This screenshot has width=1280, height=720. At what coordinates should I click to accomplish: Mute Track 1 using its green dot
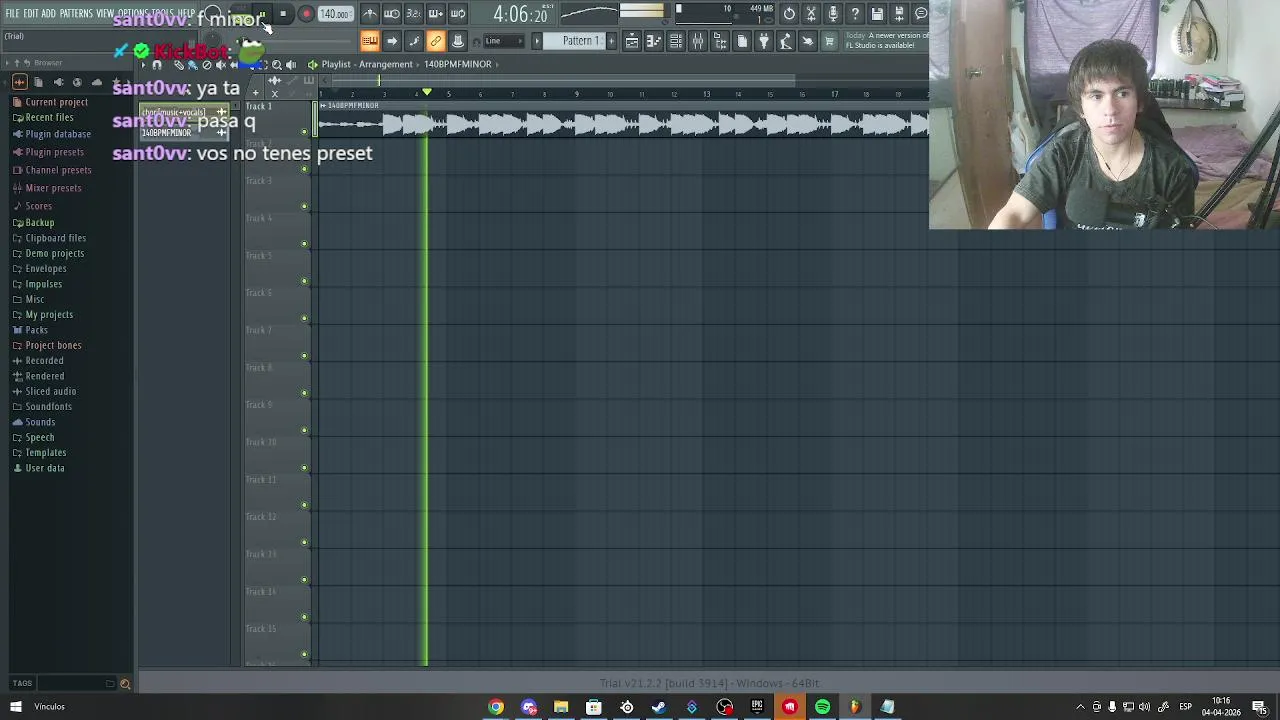[304, 132]
